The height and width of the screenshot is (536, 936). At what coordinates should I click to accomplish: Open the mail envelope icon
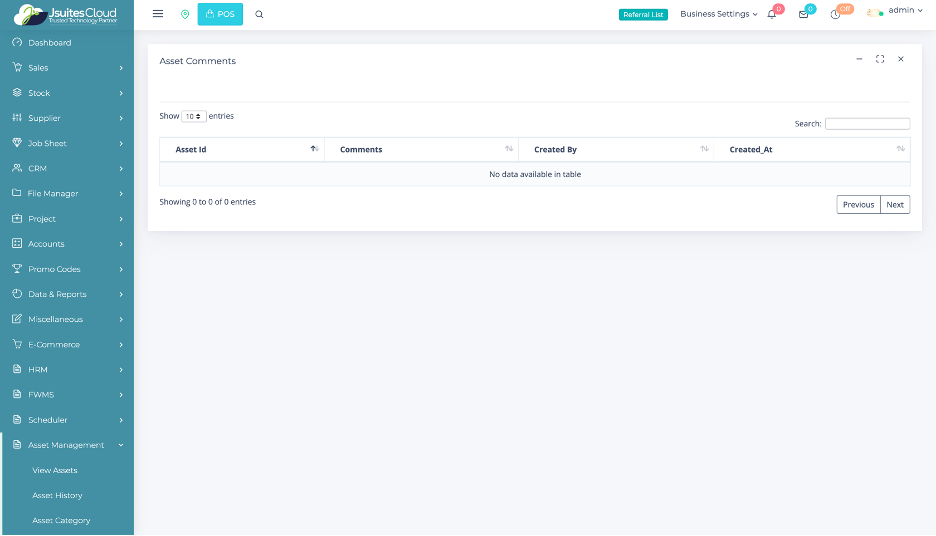tap(803, 14)
